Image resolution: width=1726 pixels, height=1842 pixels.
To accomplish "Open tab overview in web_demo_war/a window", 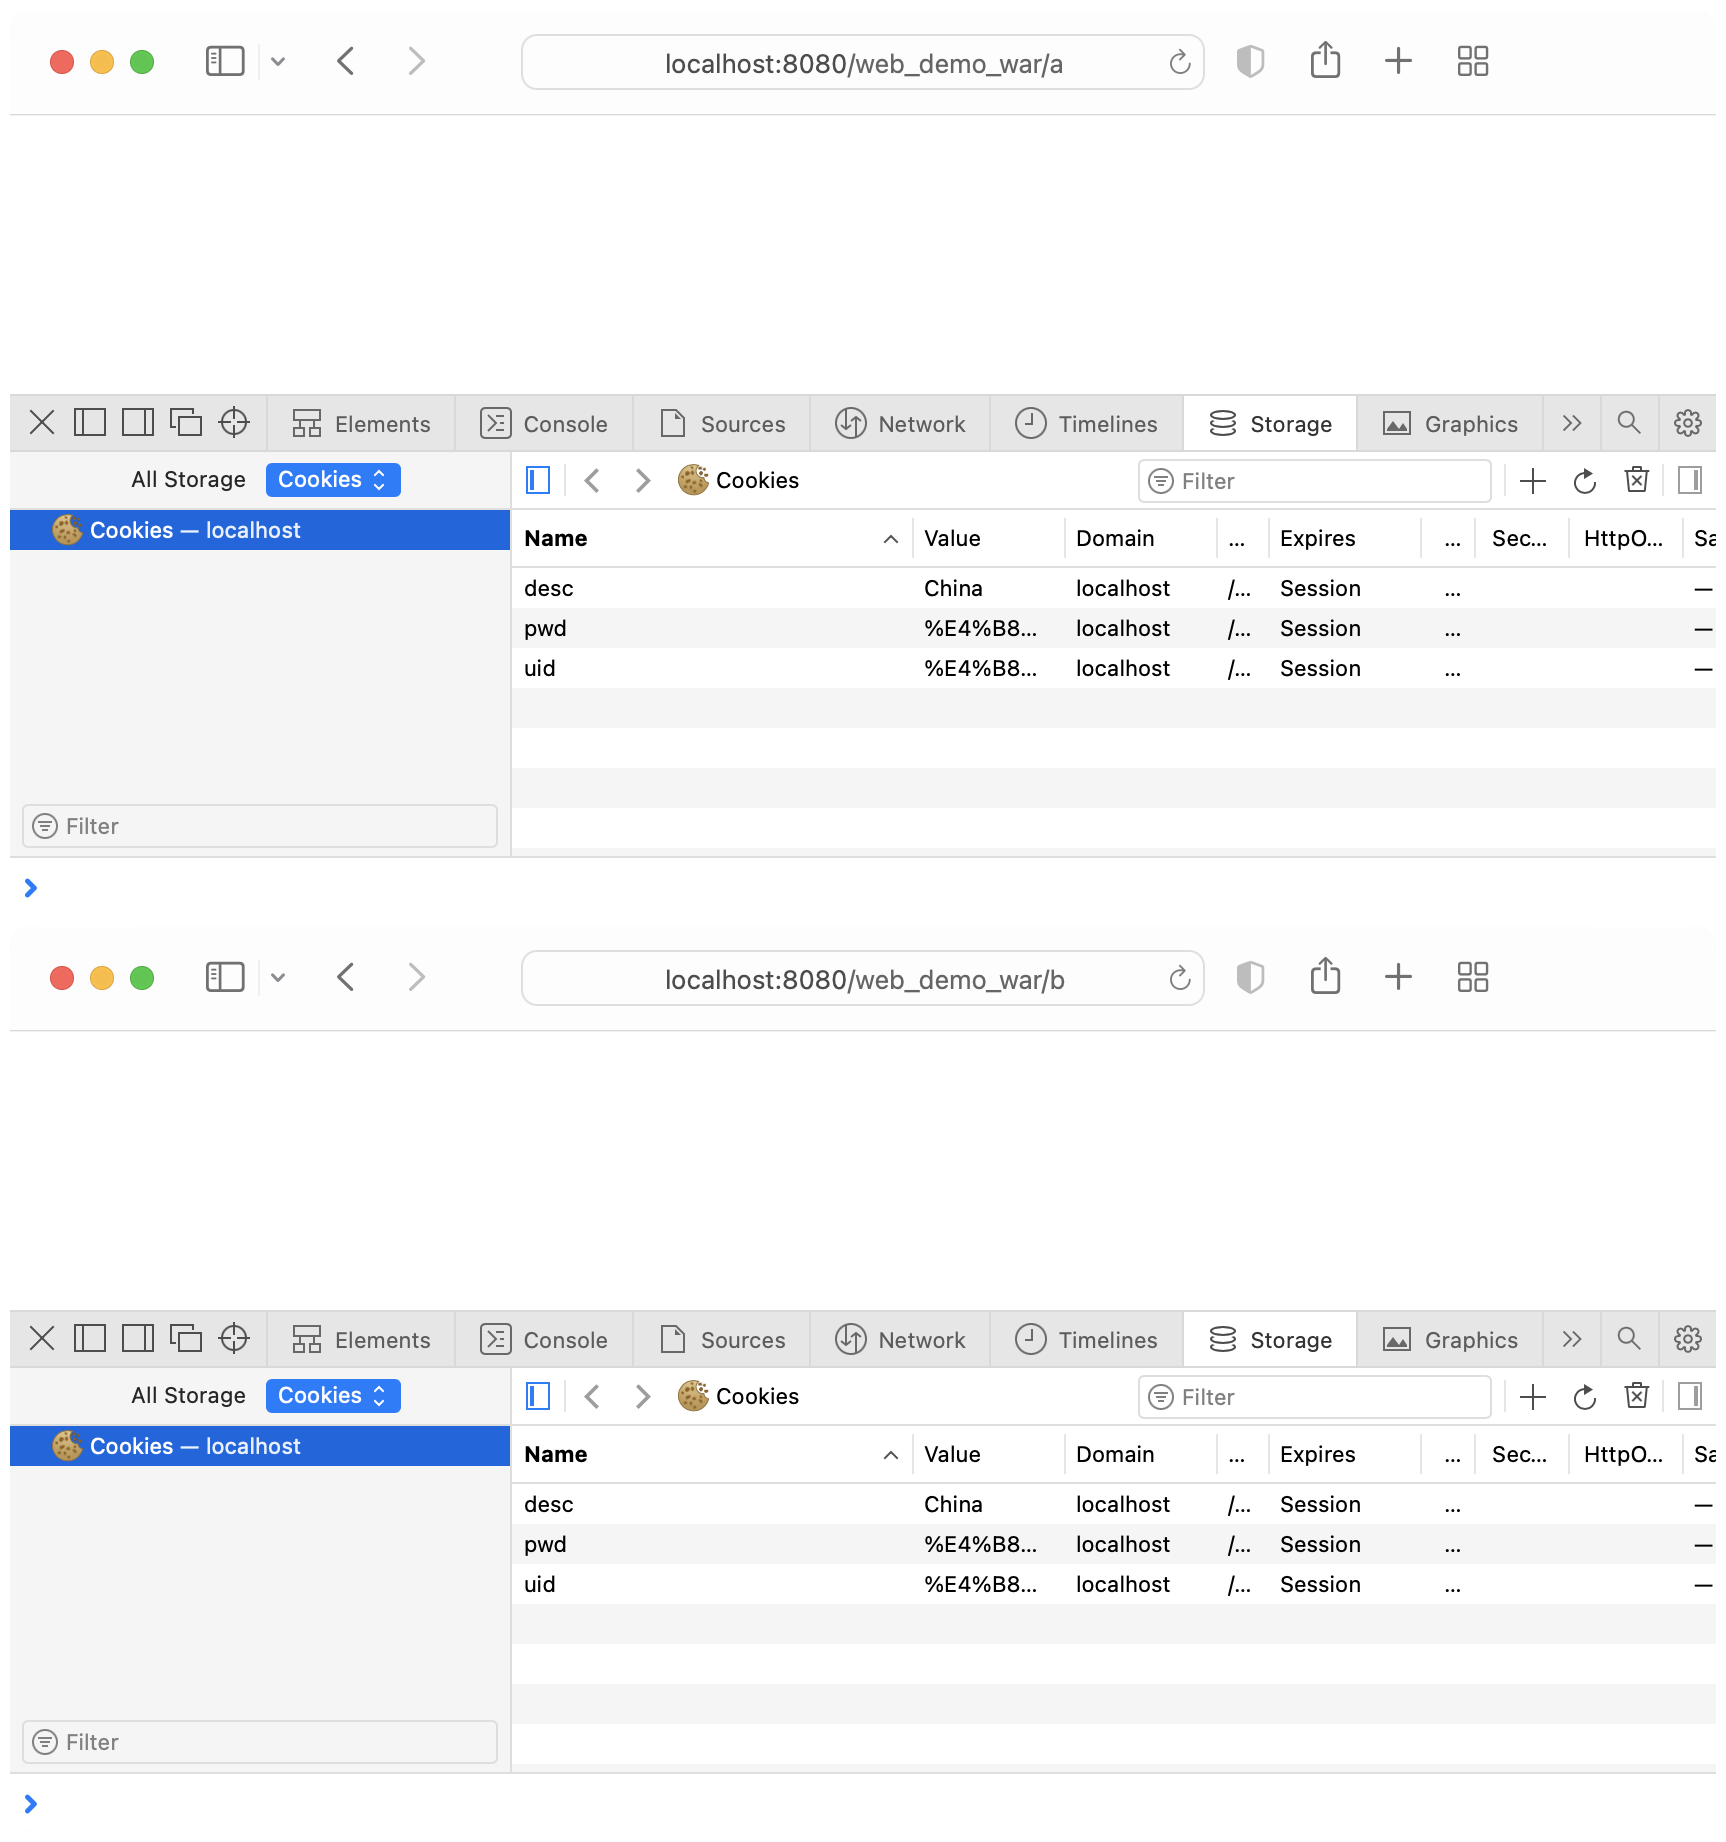I will (x=1472, y=62).
